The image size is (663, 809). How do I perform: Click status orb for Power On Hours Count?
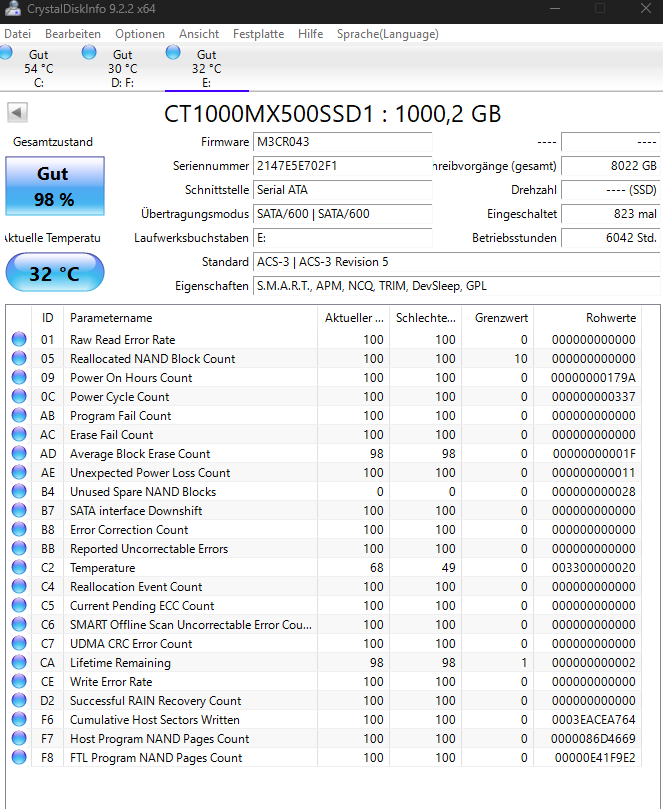click(x=19, y=377)
